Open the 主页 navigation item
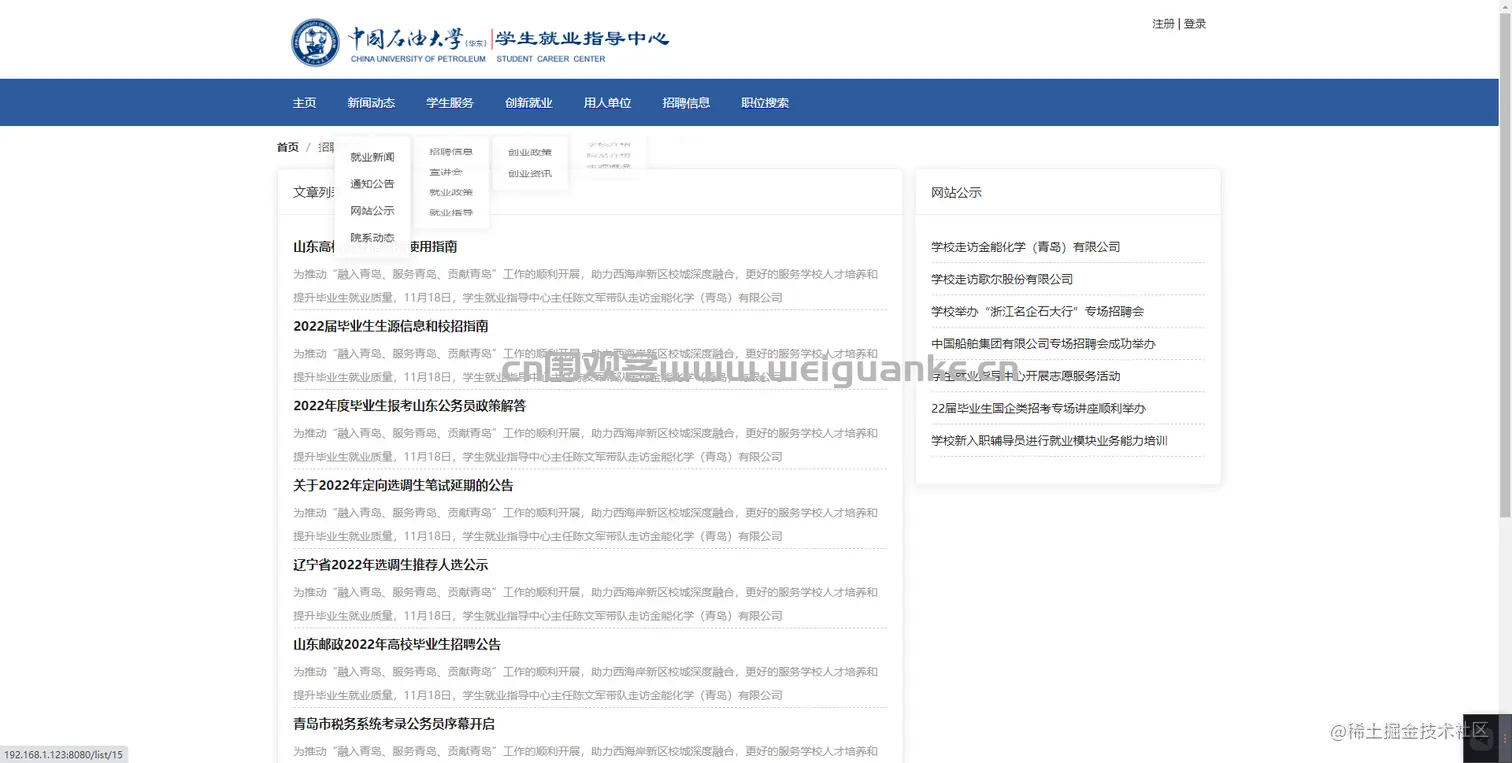 (x=304, y=103)
